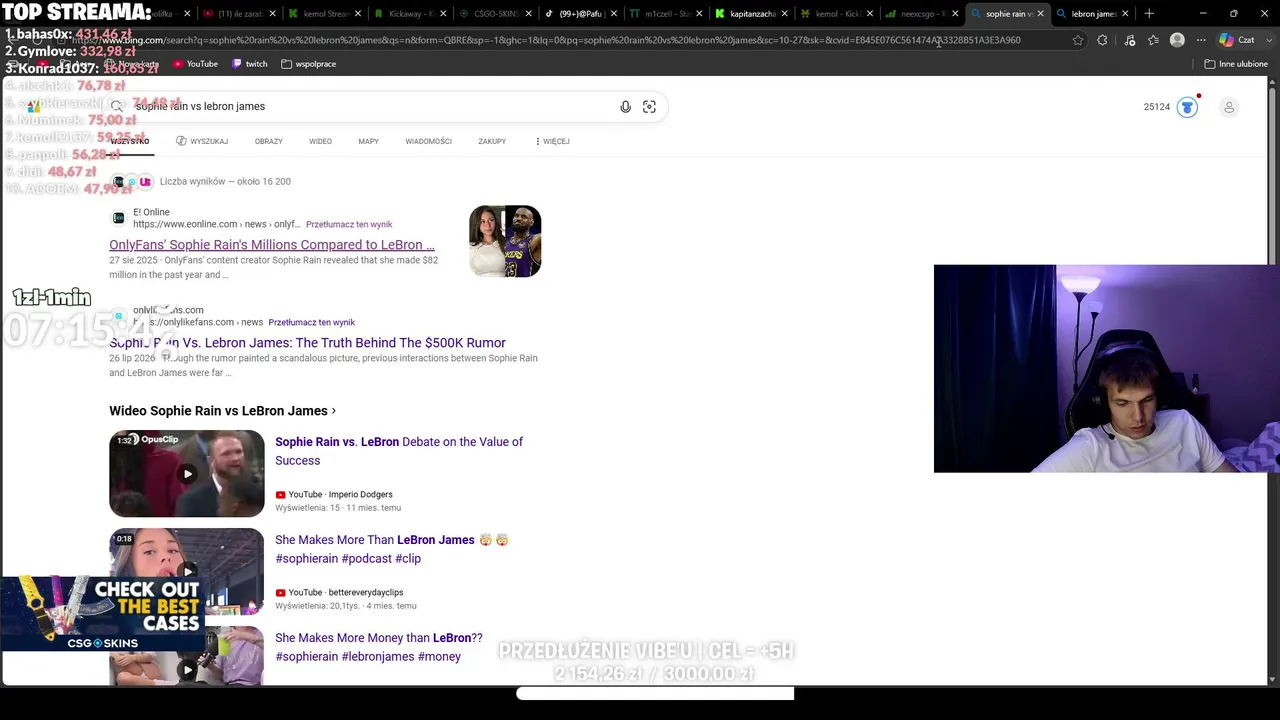This screenshot has height=720, width=1280.
Task: Select the WIDEO results tab
Action: tap(320, 141)
